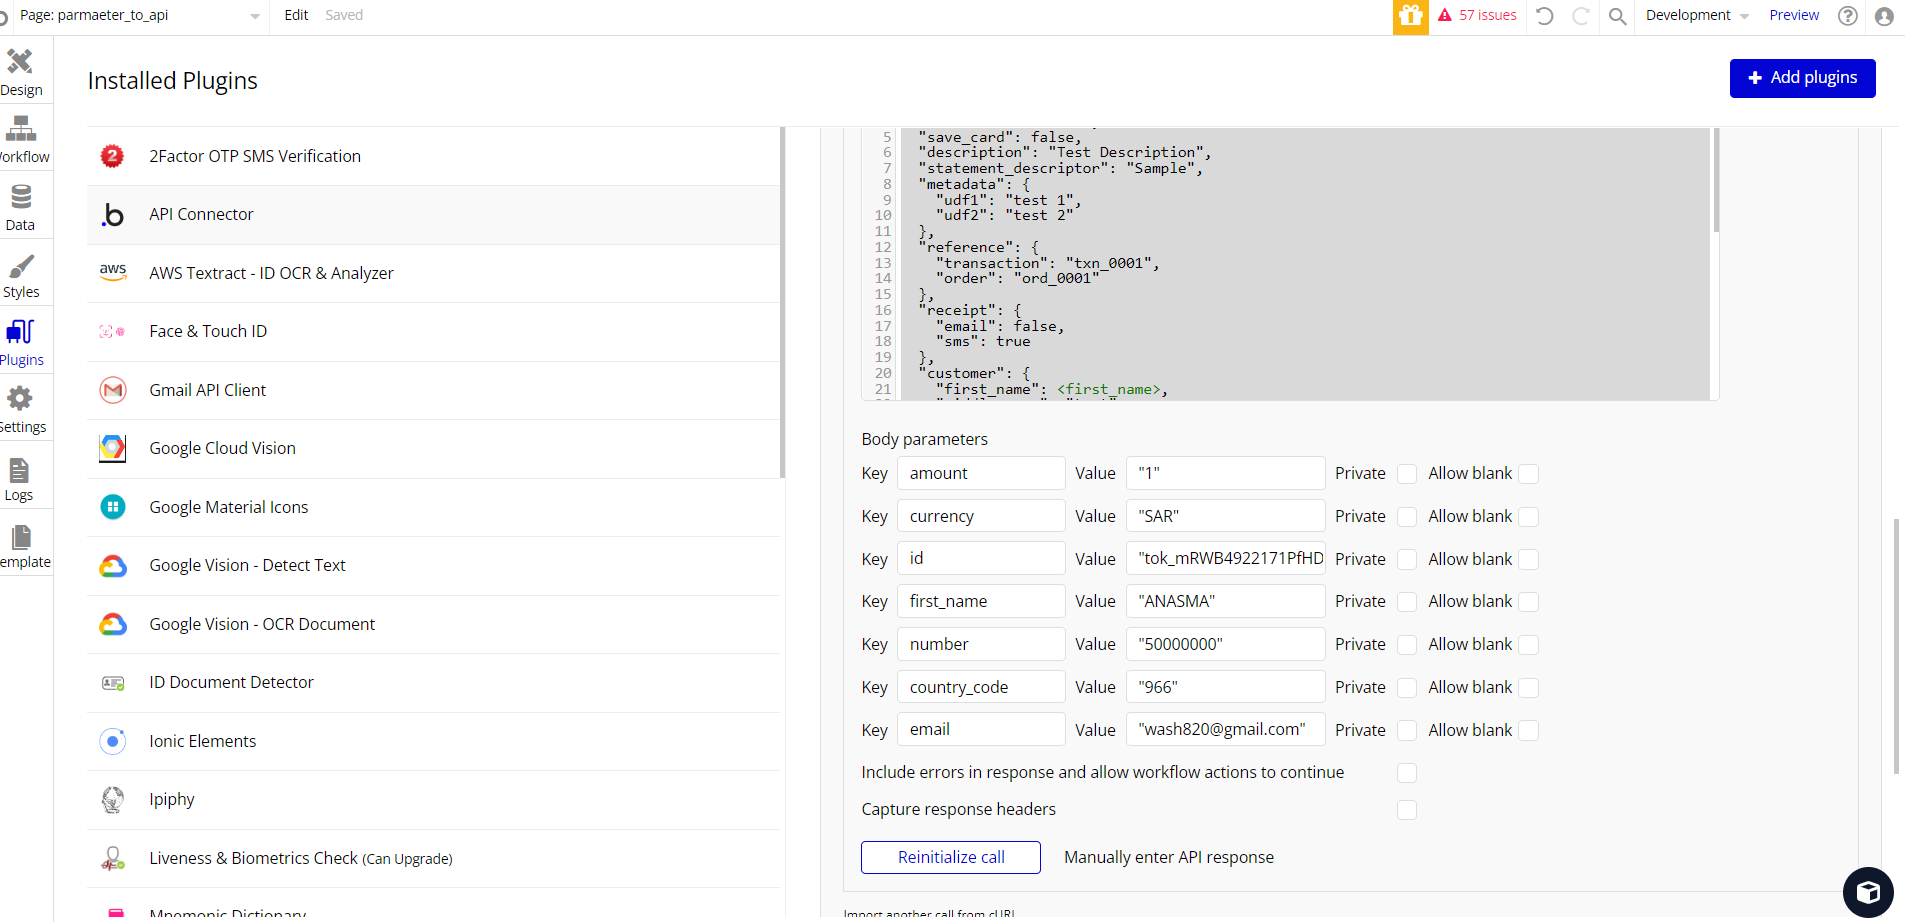Click the number value input field

(x=1226, y=645)
